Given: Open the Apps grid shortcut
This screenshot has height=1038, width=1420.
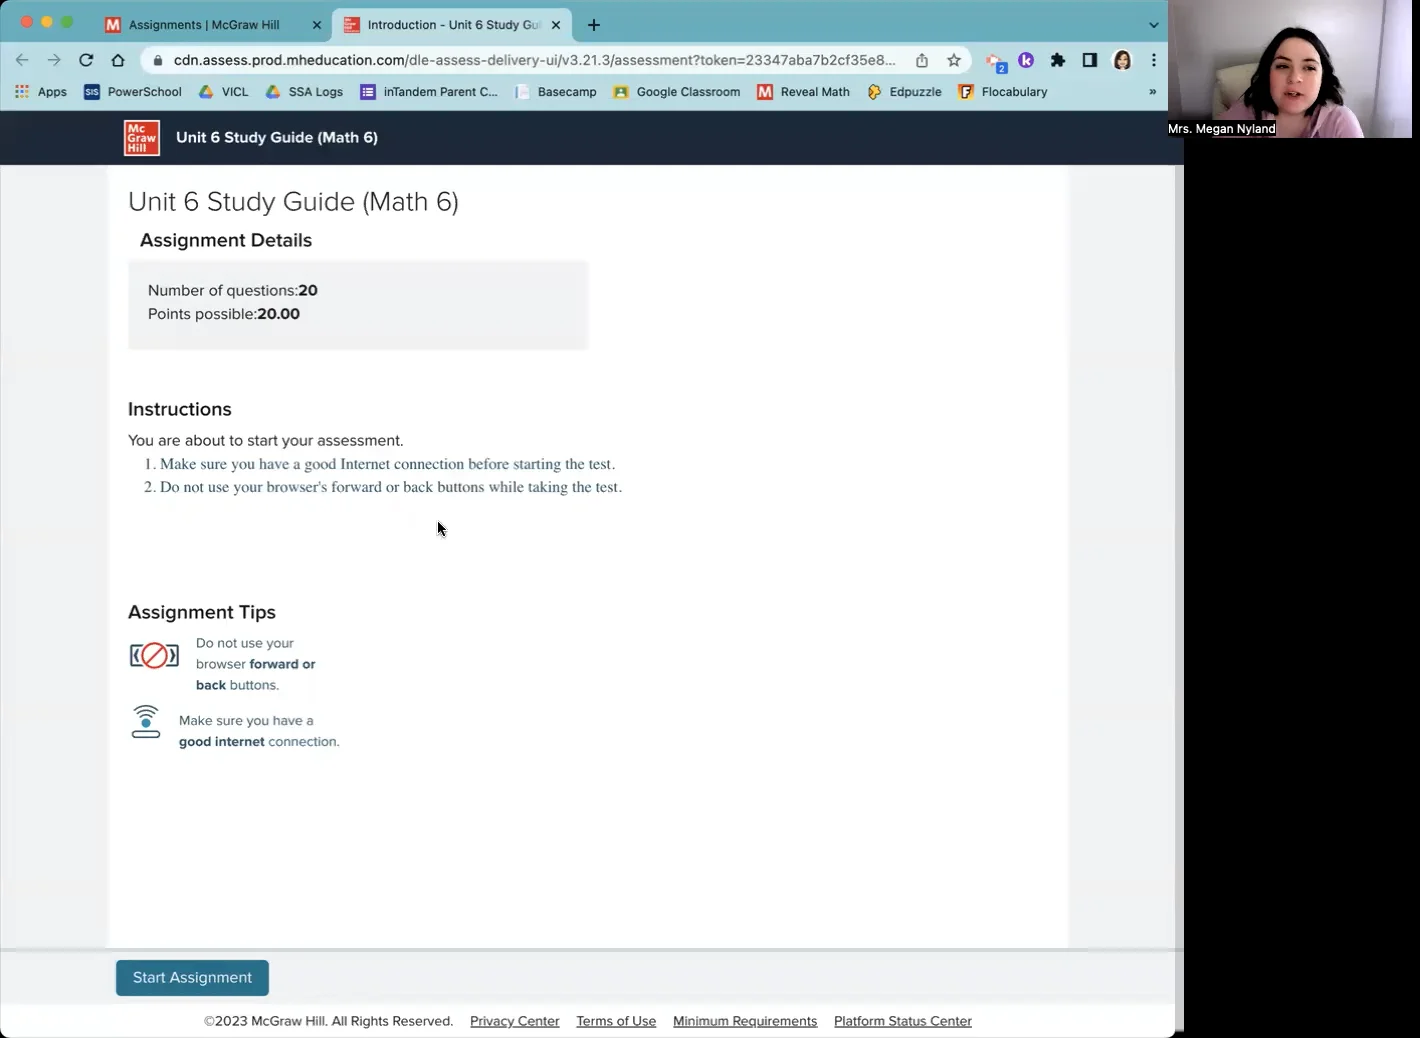Looking at the screenshot, I should point(41,92).
